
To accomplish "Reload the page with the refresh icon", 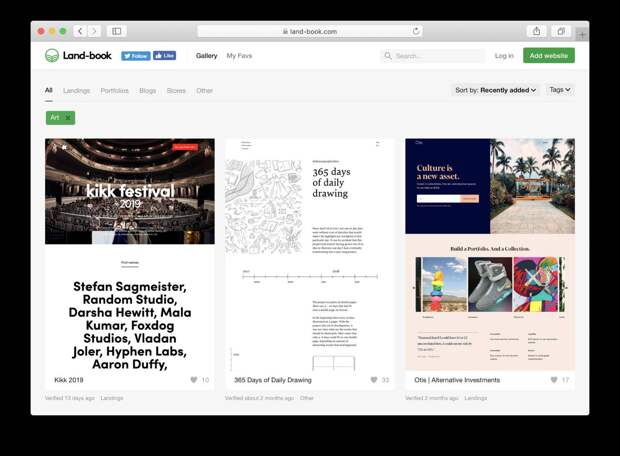I will [416, 31].
